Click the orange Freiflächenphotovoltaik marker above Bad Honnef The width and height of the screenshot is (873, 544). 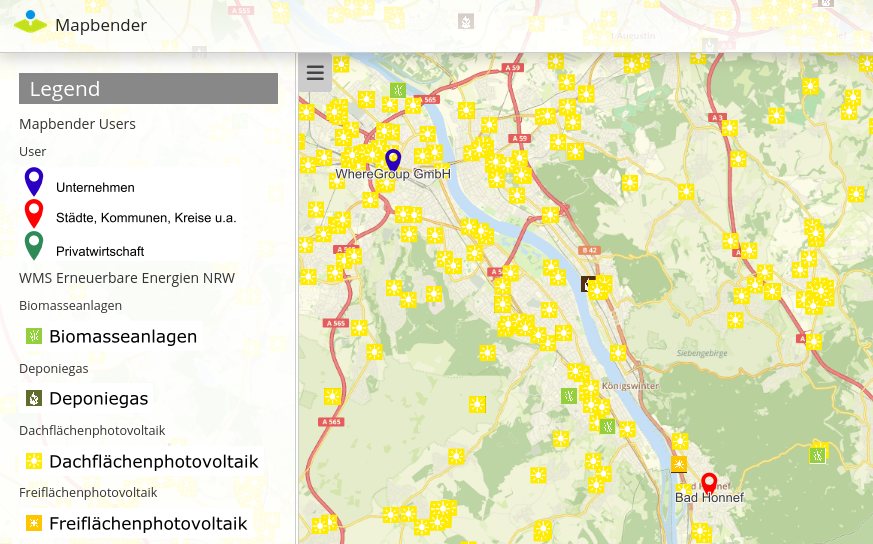click(x=680, y=463)
